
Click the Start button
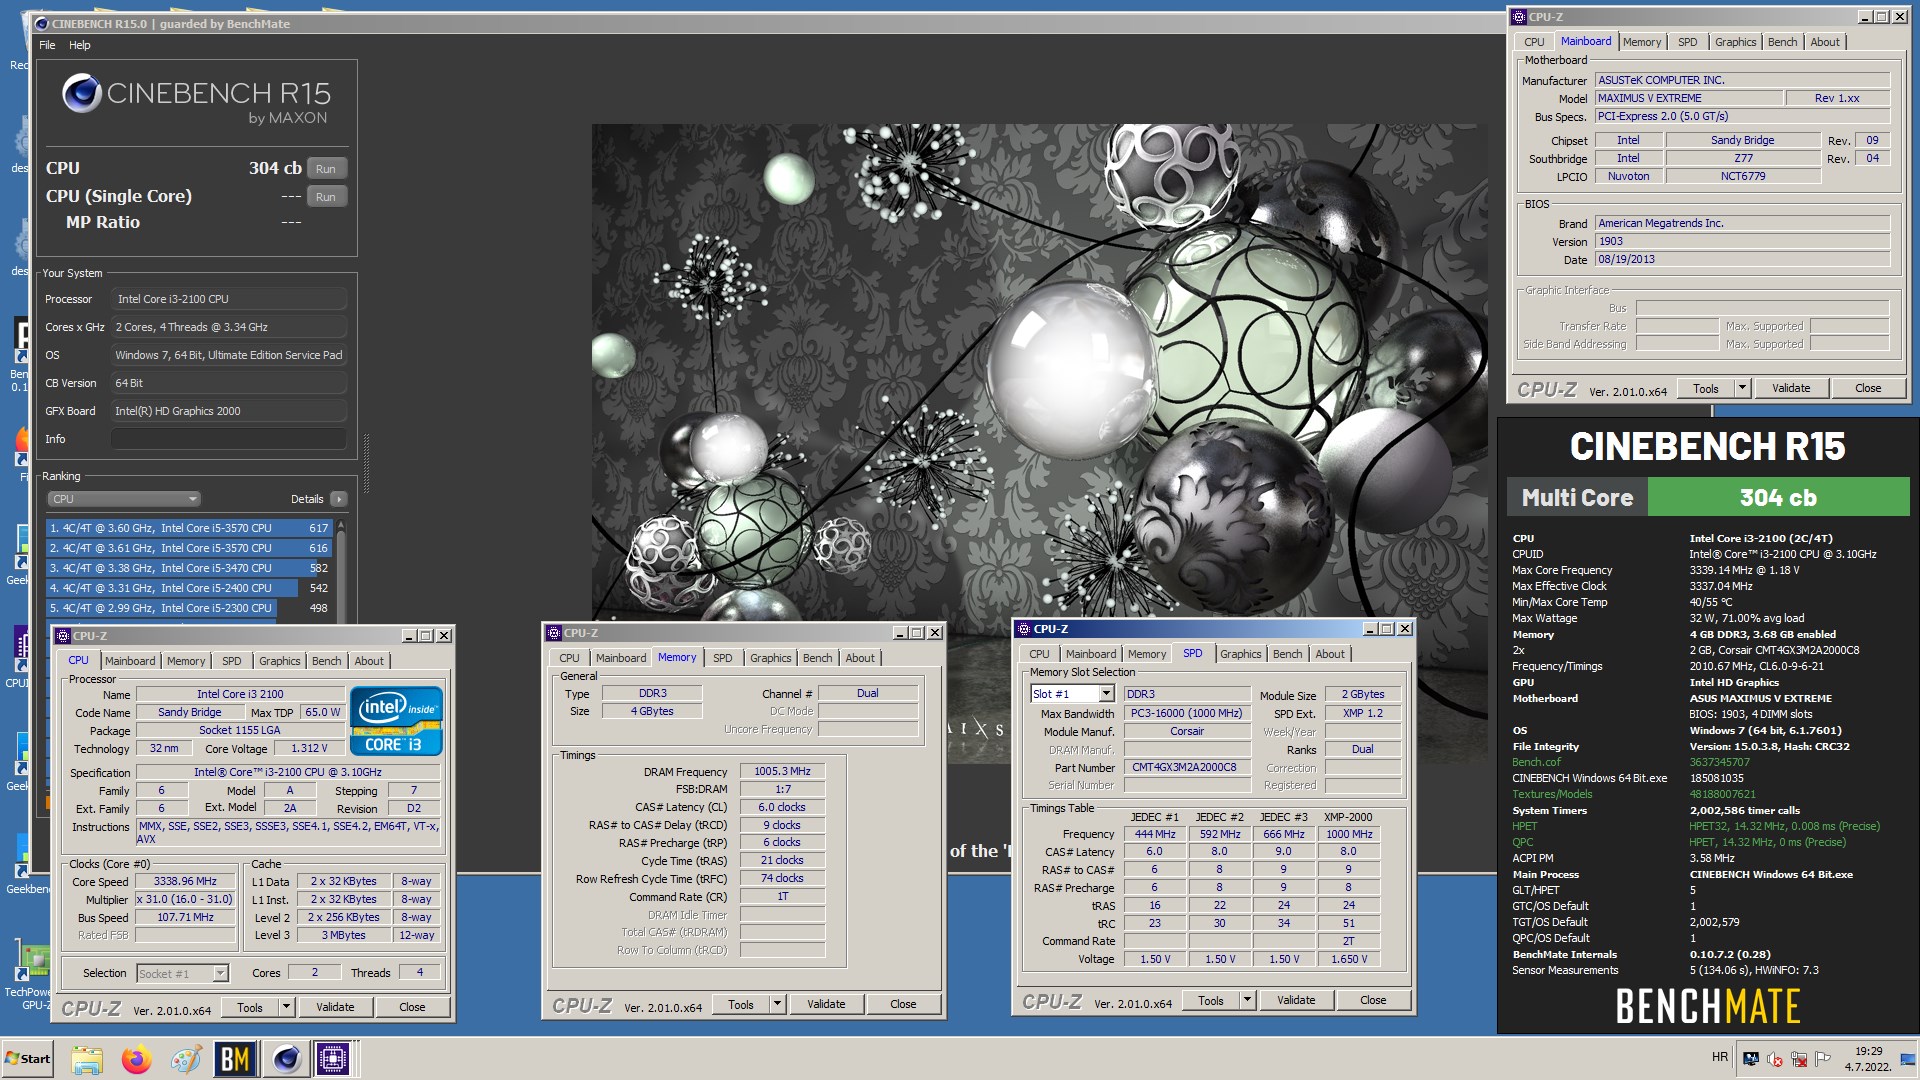[27, 1059]
